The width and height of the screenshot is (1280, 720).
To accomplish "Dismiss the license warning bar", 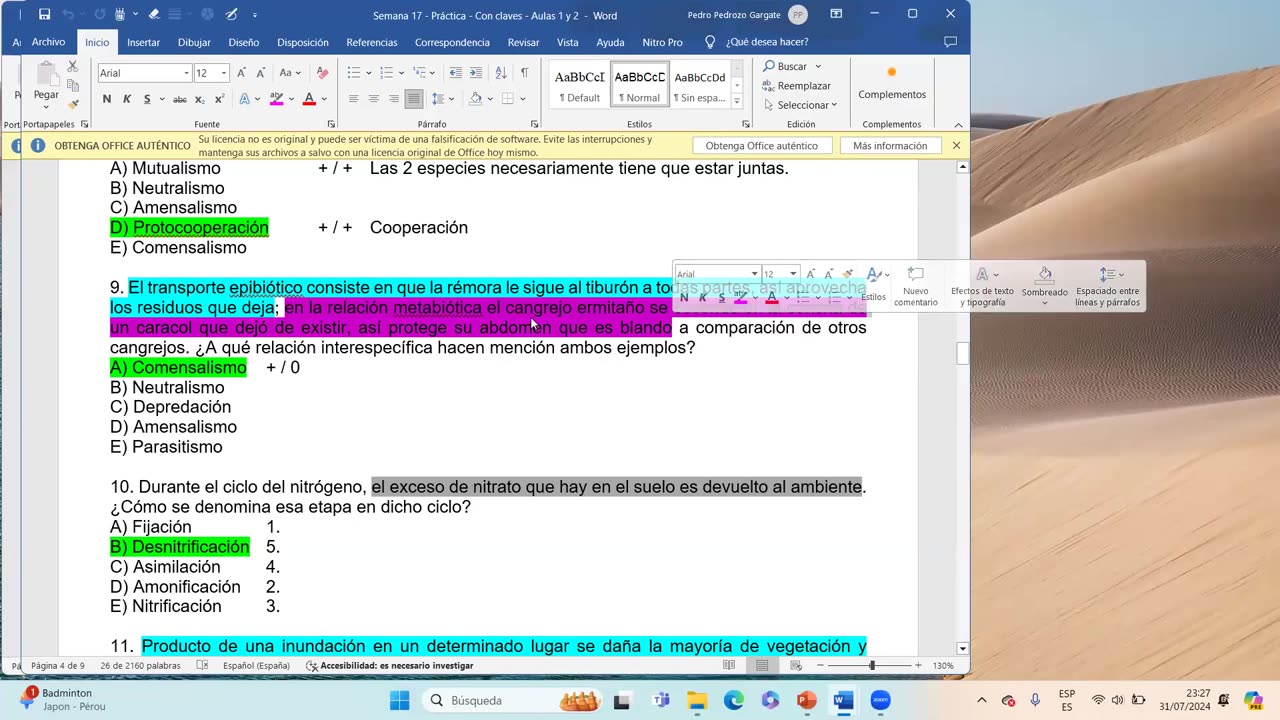I will click(956, 146).
